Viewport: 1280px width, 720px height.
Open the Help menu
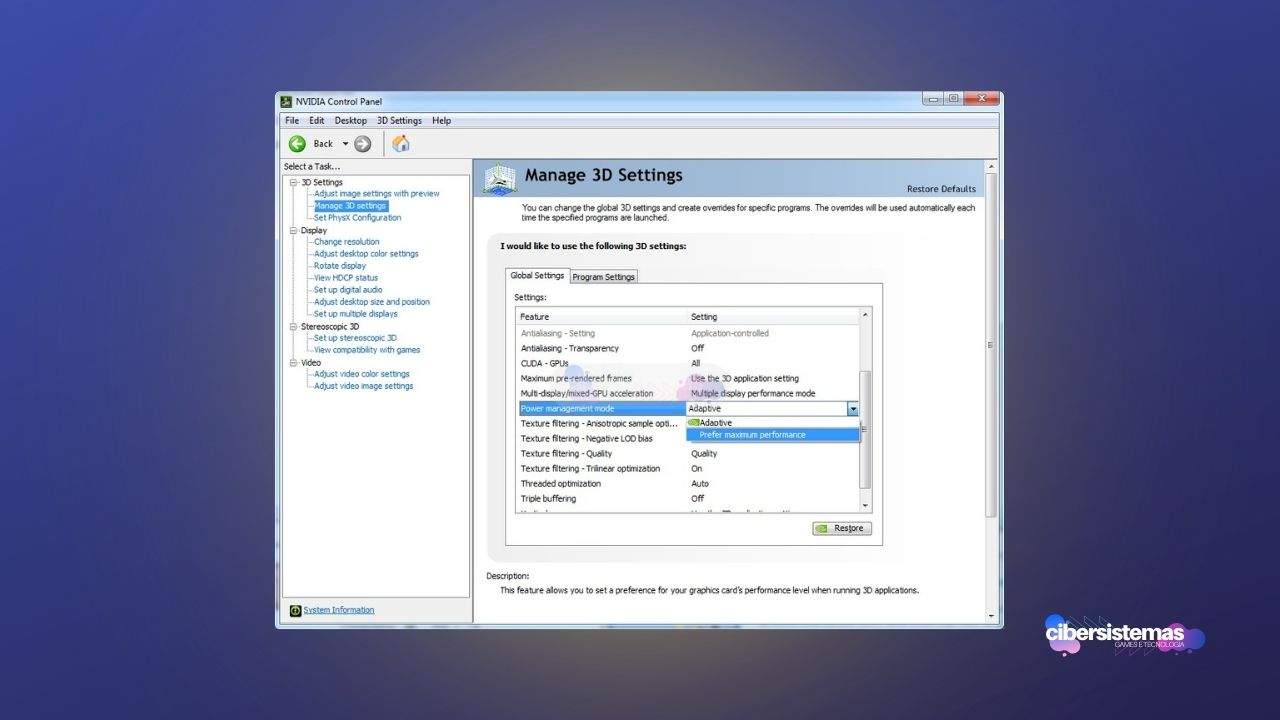[x=441, y=121]
